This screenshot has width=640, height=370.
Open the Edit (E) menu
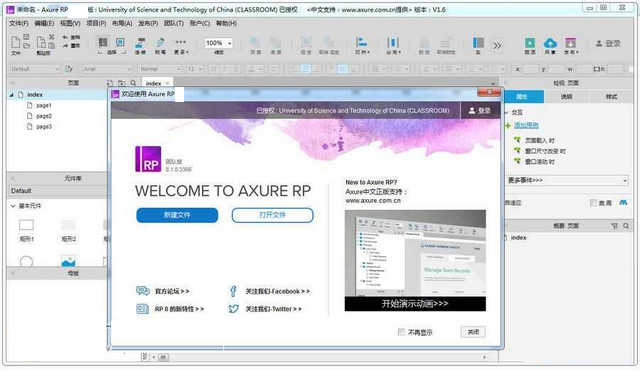click(44, 23)
